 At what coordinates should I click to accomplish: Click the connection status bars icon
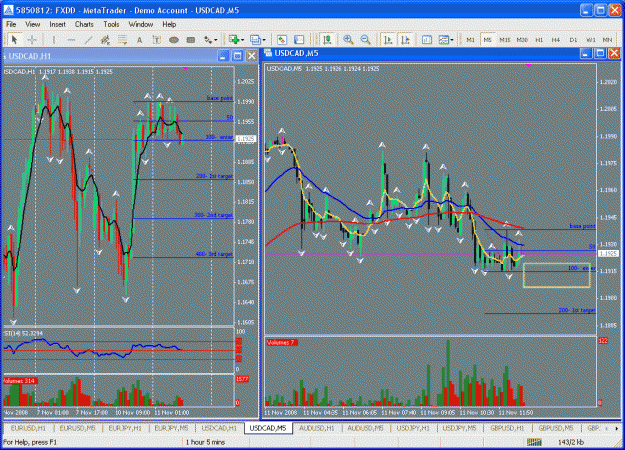pyautogui.click(x=534, y=442)
